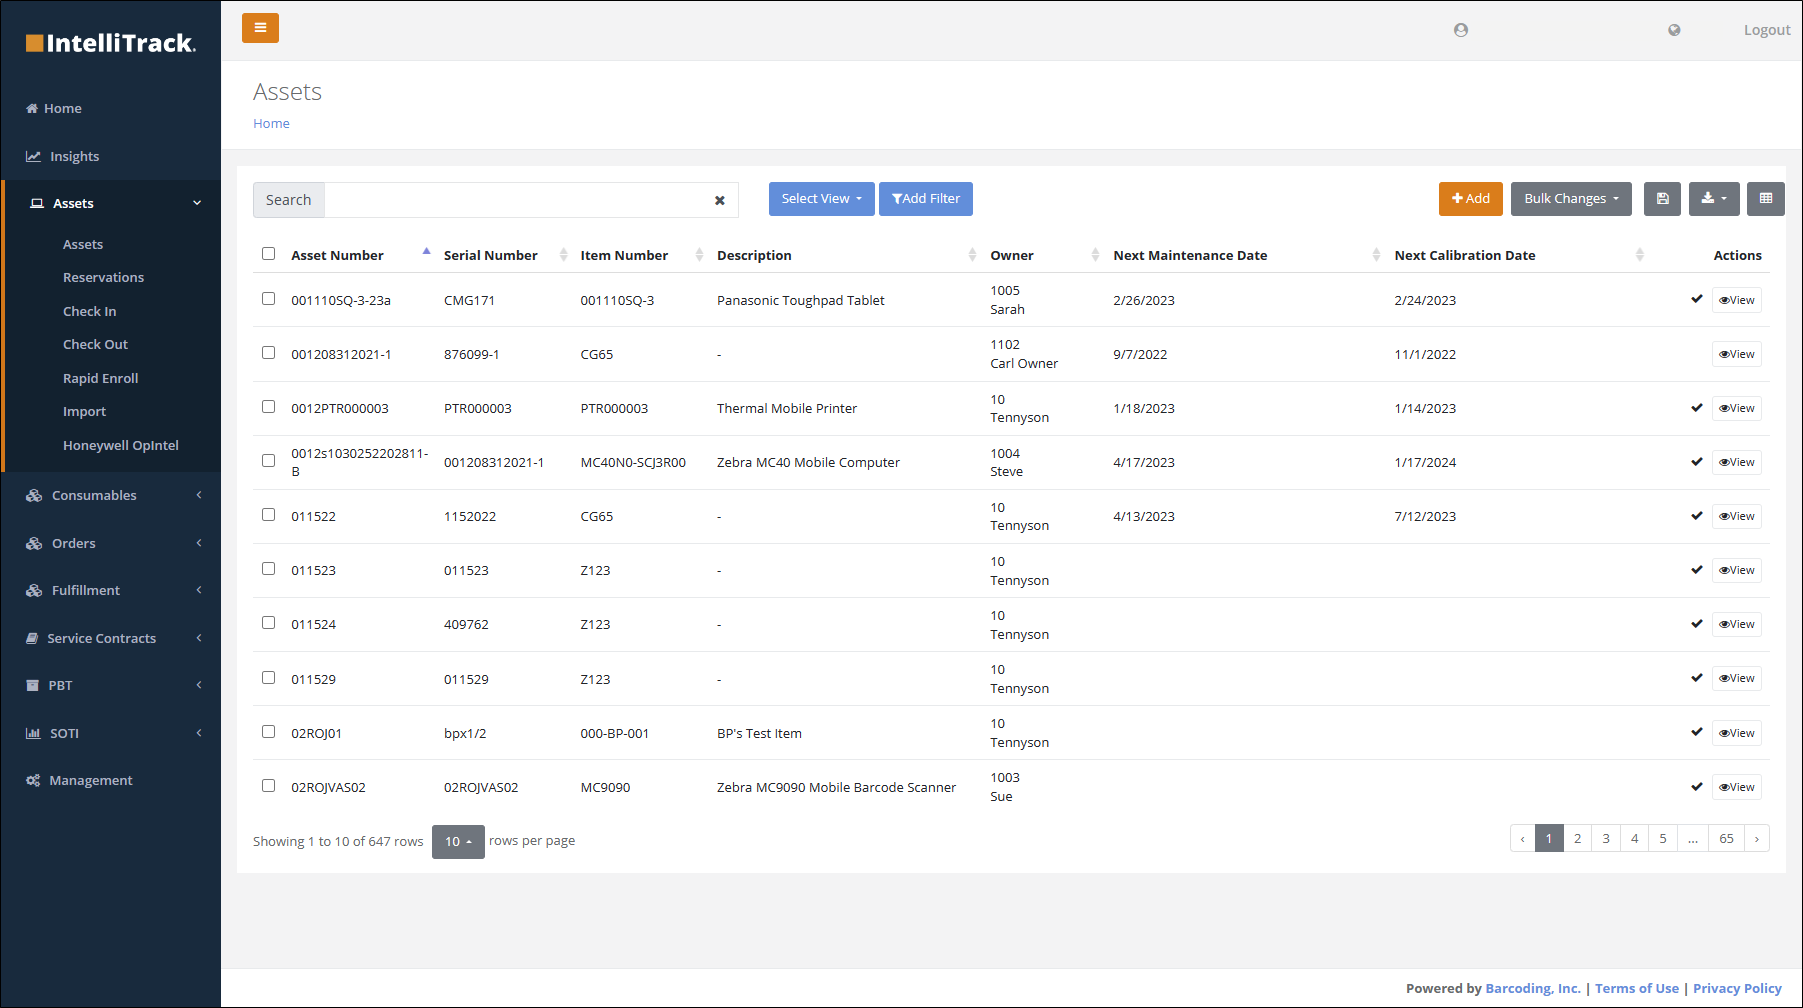1803x1008 pixels.
Task: Click the Add Filter button
Action: tap(926, 199)
